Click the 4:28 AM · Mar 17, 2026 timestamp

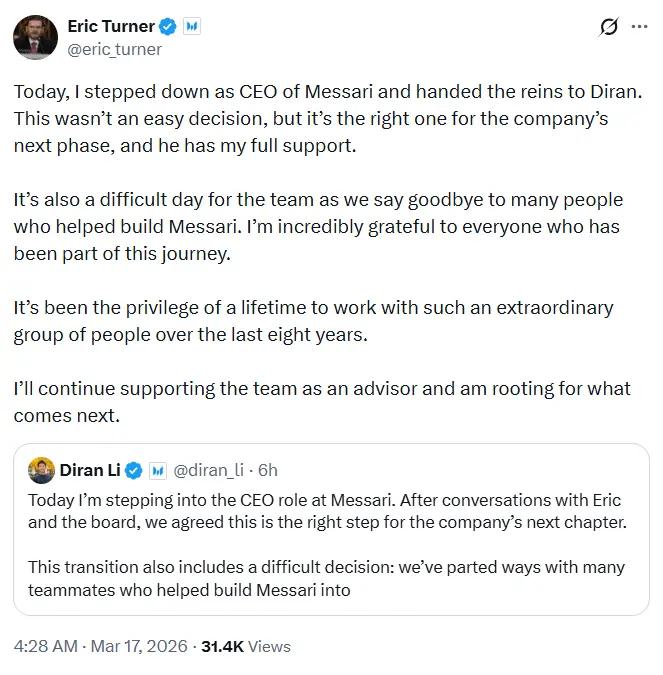click(x=100, y=646)
